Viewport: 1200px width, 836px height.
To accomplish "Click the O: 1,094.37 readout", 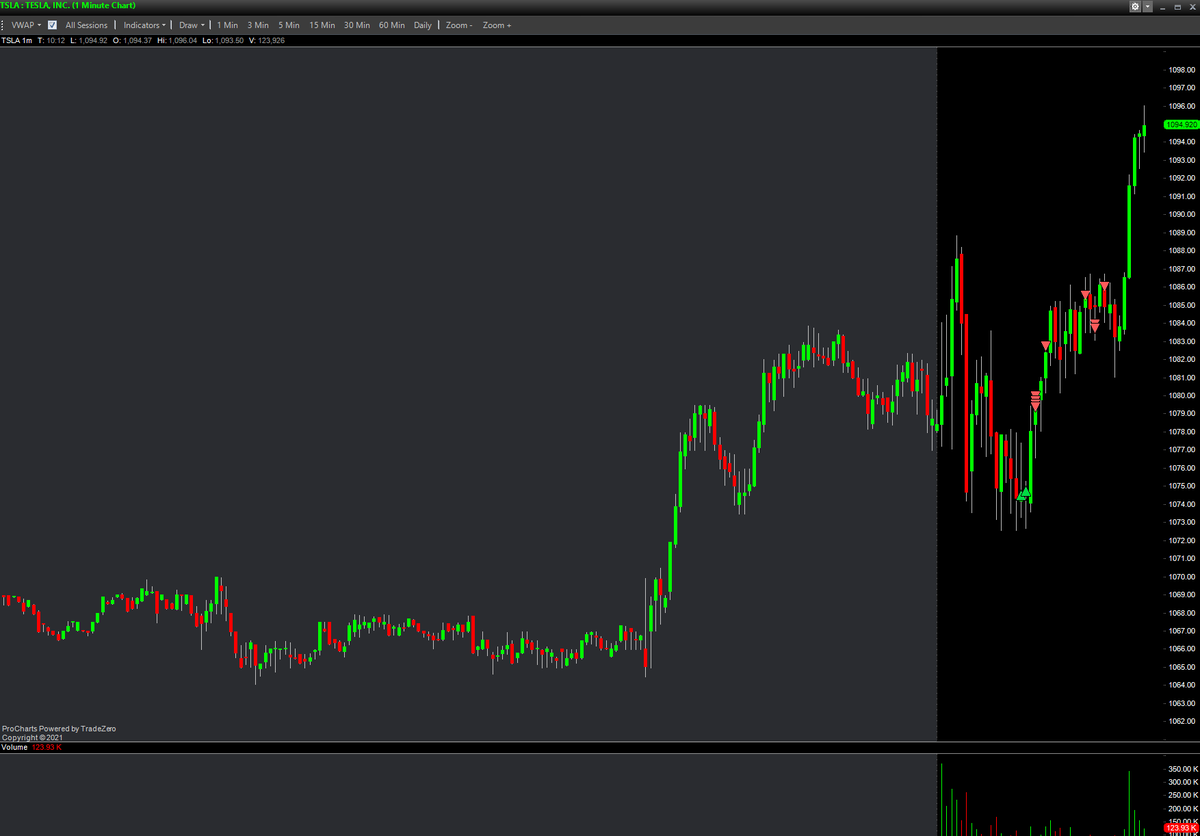I will (130, 41).
